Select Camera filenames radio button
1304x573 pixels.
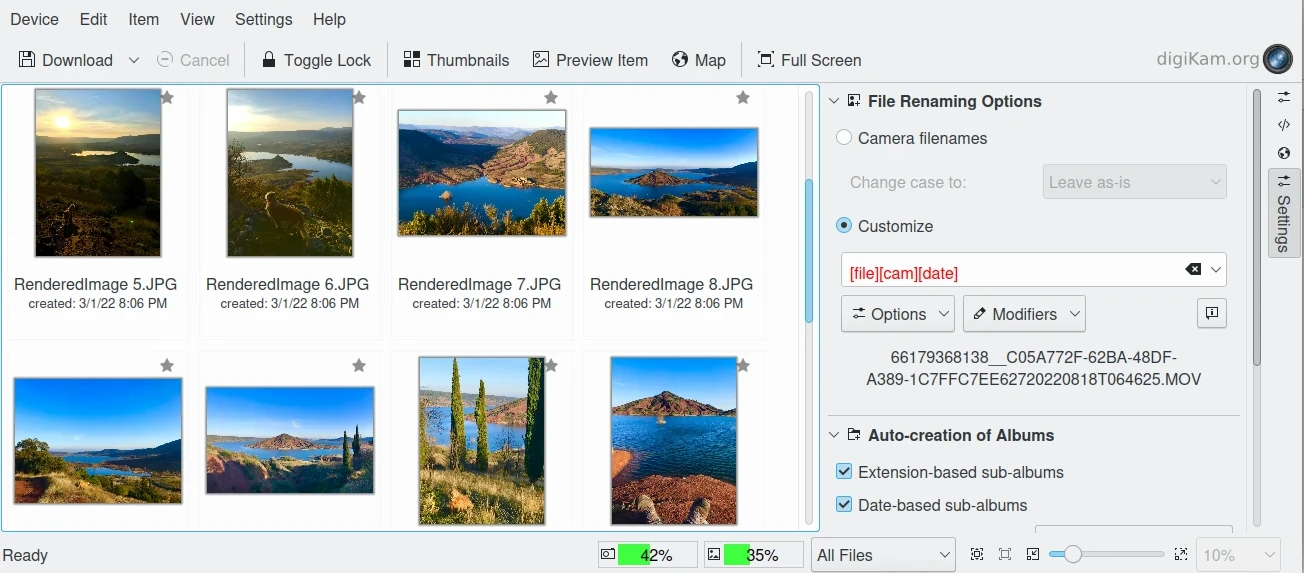pyautogui.click(x=844, y=138)
